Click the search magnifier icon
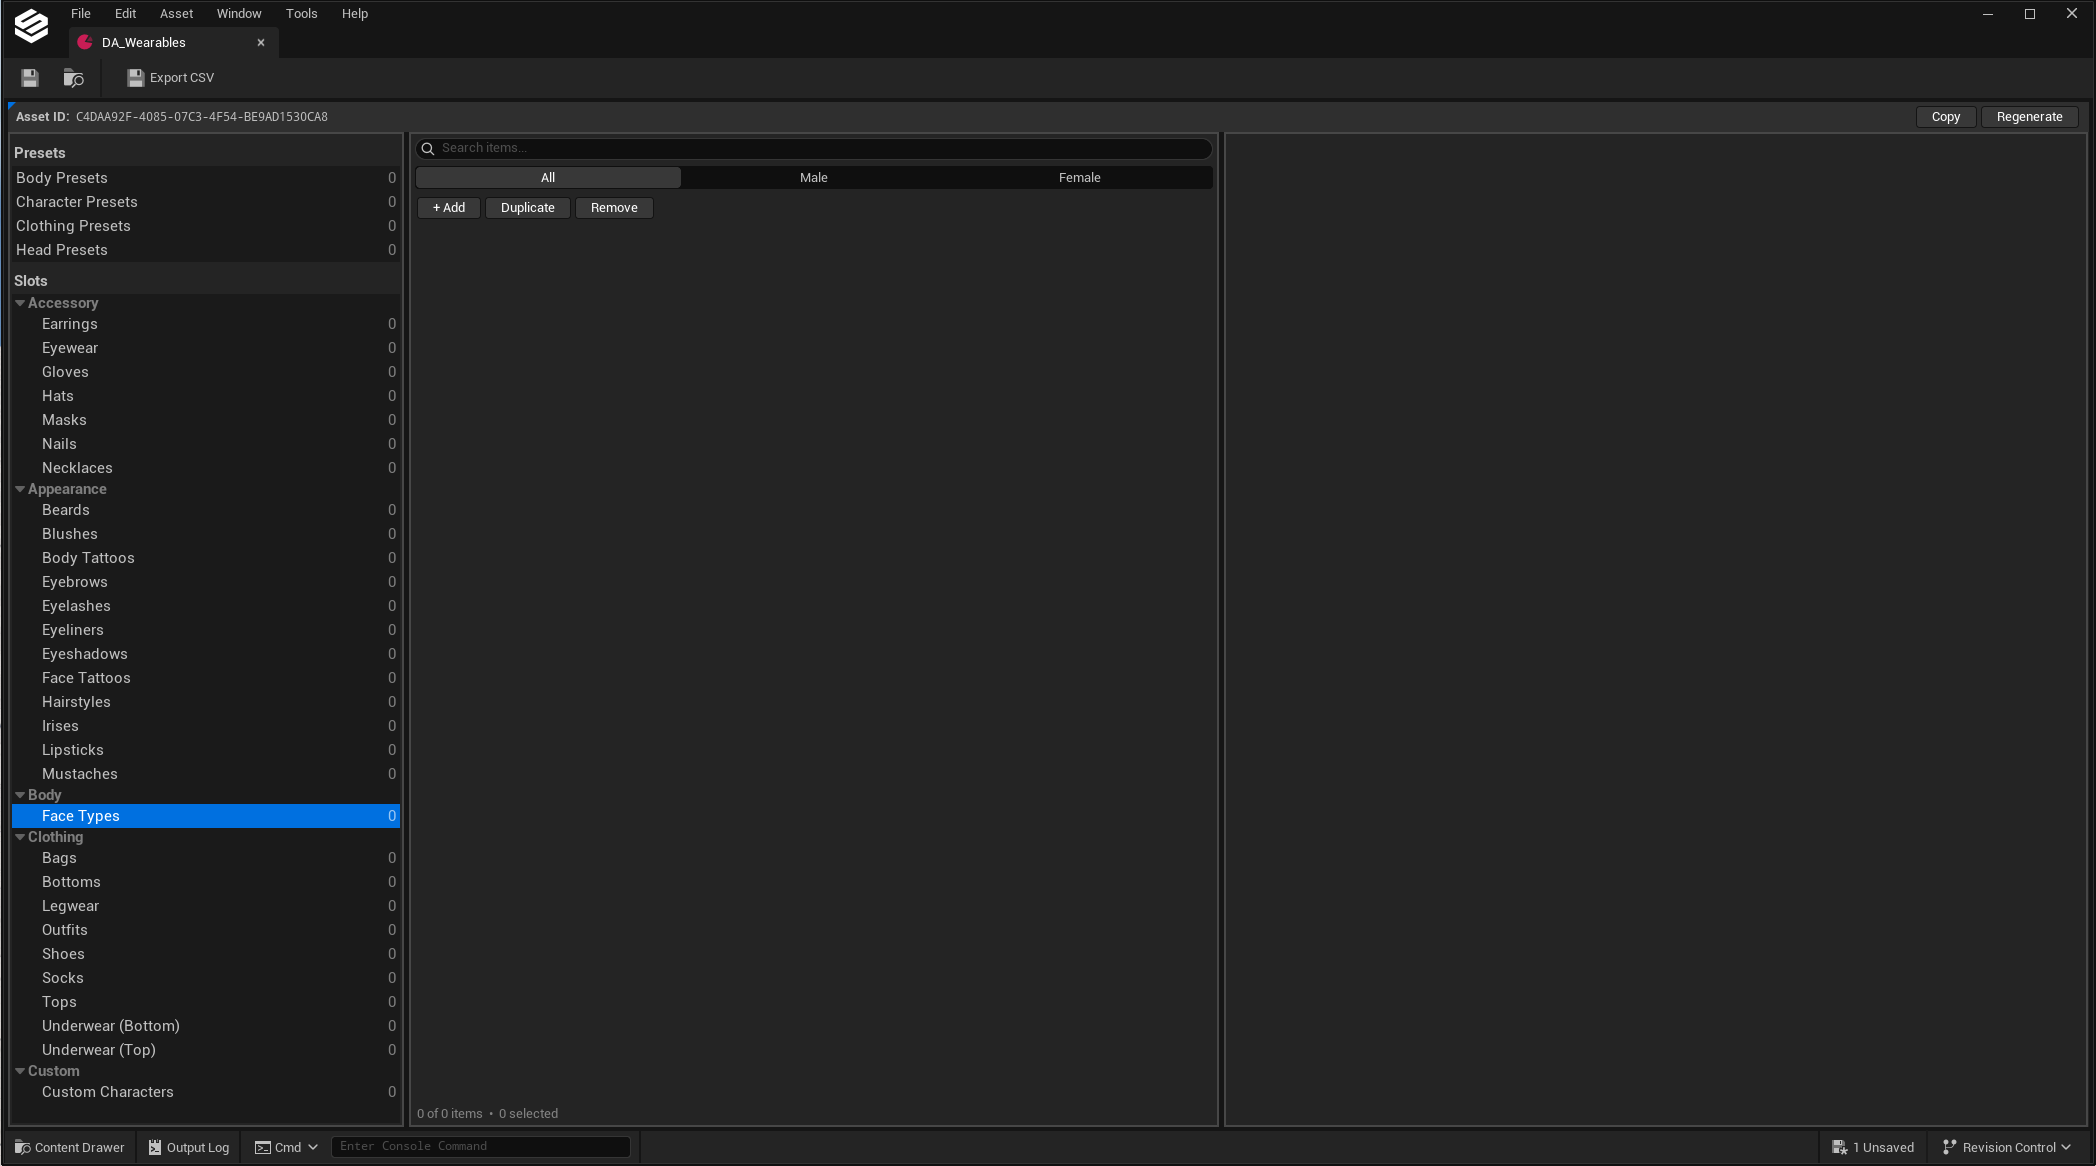 tap(428, 148)
